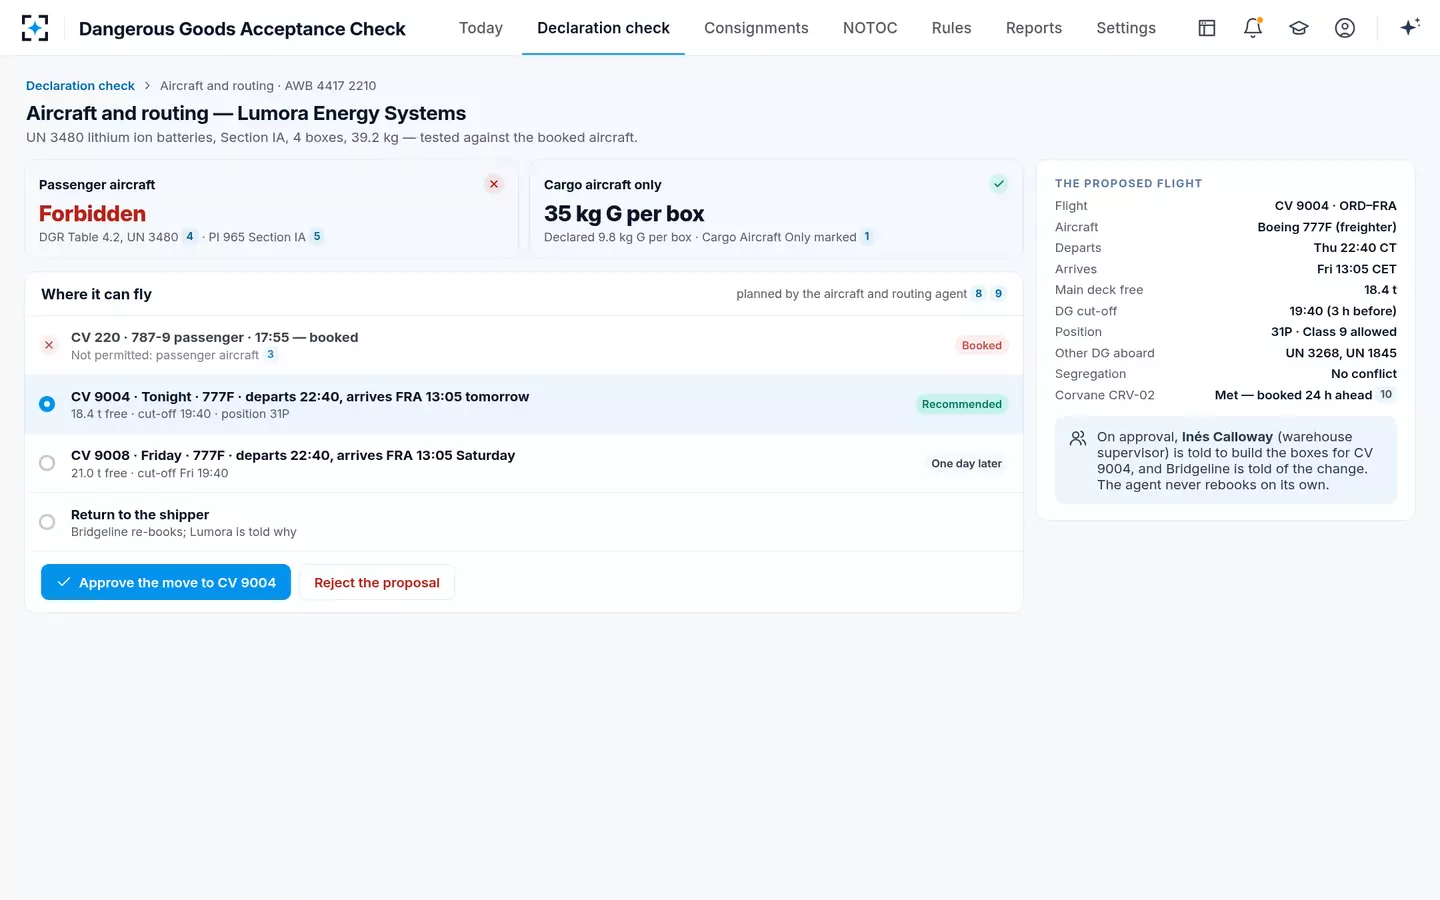Click the 35 kg G per box value
This screenshot has width=1440, height=900.
click(624, 213)
